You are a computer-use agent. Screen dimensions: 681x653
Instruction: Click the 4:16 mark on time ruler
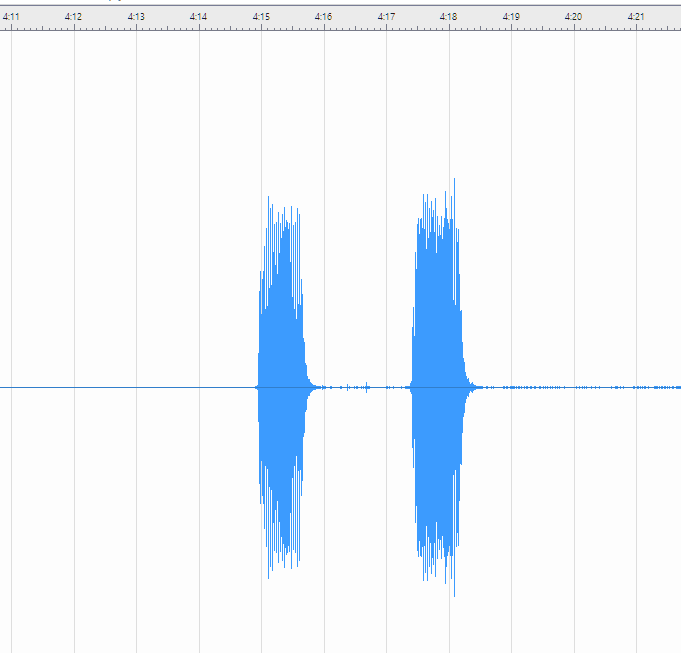pyautogui.click(x=324, y=17)
